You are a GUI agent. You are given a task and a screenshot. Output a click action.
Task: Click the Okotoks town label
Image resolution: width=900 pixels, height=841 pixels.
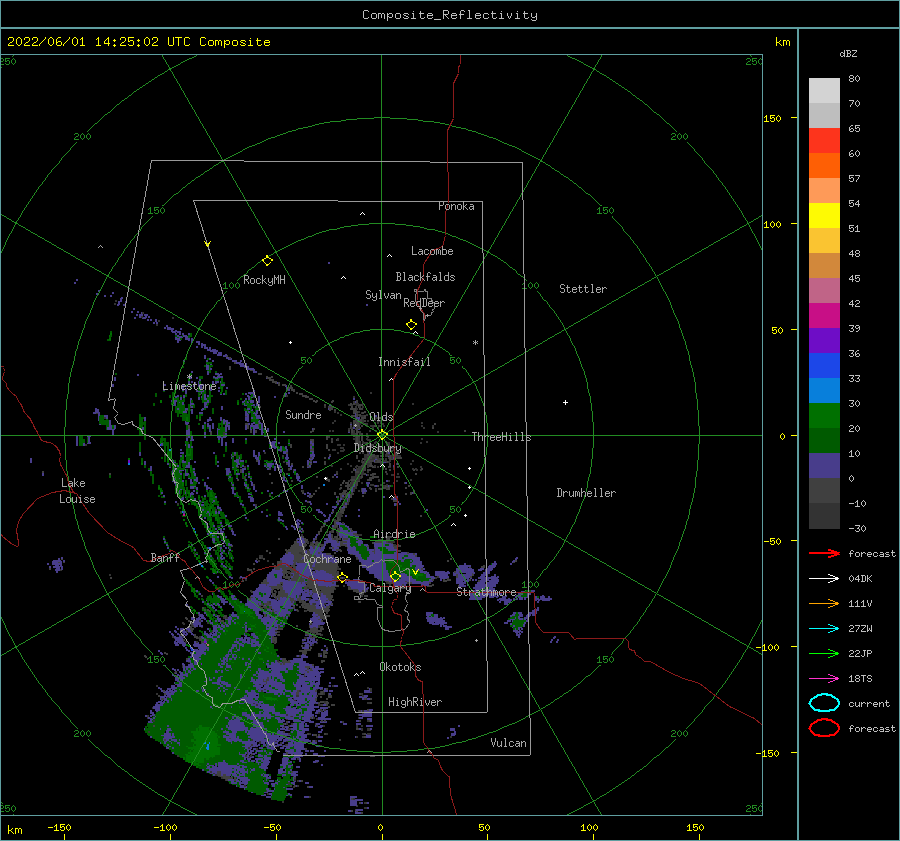click(400, 667)
